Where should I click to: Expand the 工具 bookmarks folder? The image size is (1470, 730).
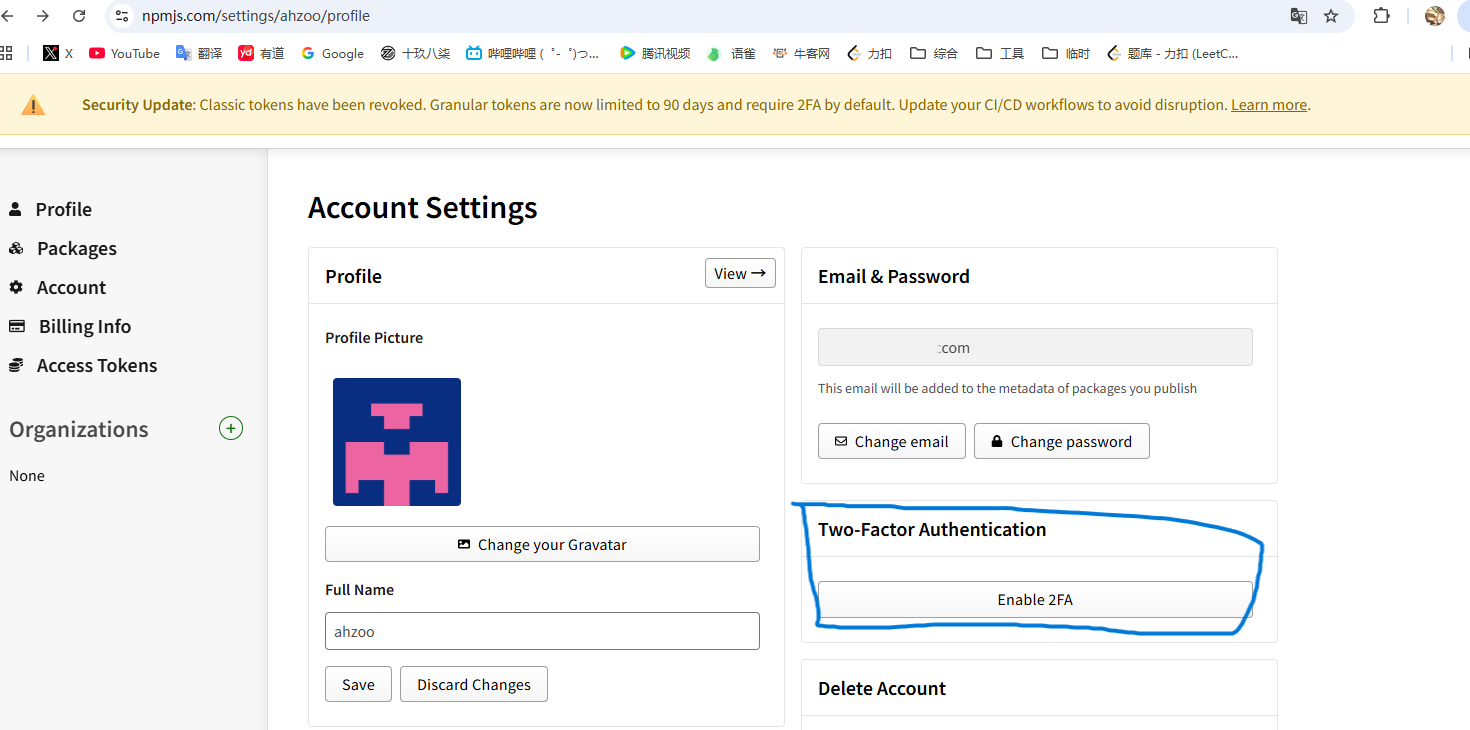tap(1000, 53)
